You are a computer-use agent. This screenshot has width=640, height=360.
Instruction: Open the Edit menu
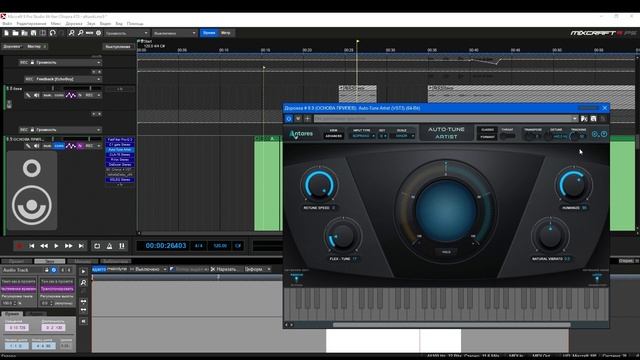coord(31,24)
